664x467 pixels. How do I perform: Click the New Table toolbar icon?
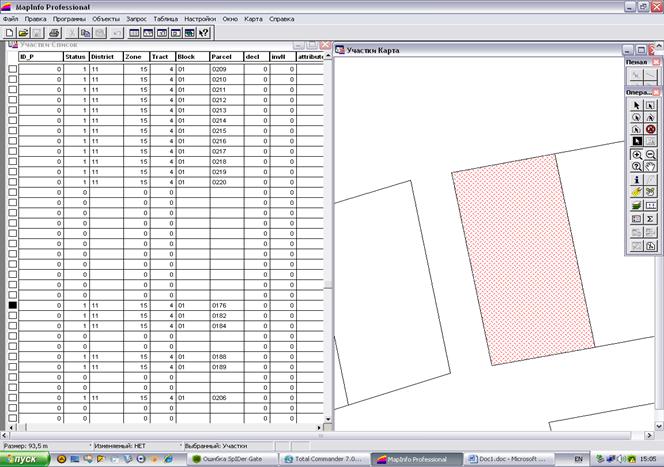click(11, 33)
